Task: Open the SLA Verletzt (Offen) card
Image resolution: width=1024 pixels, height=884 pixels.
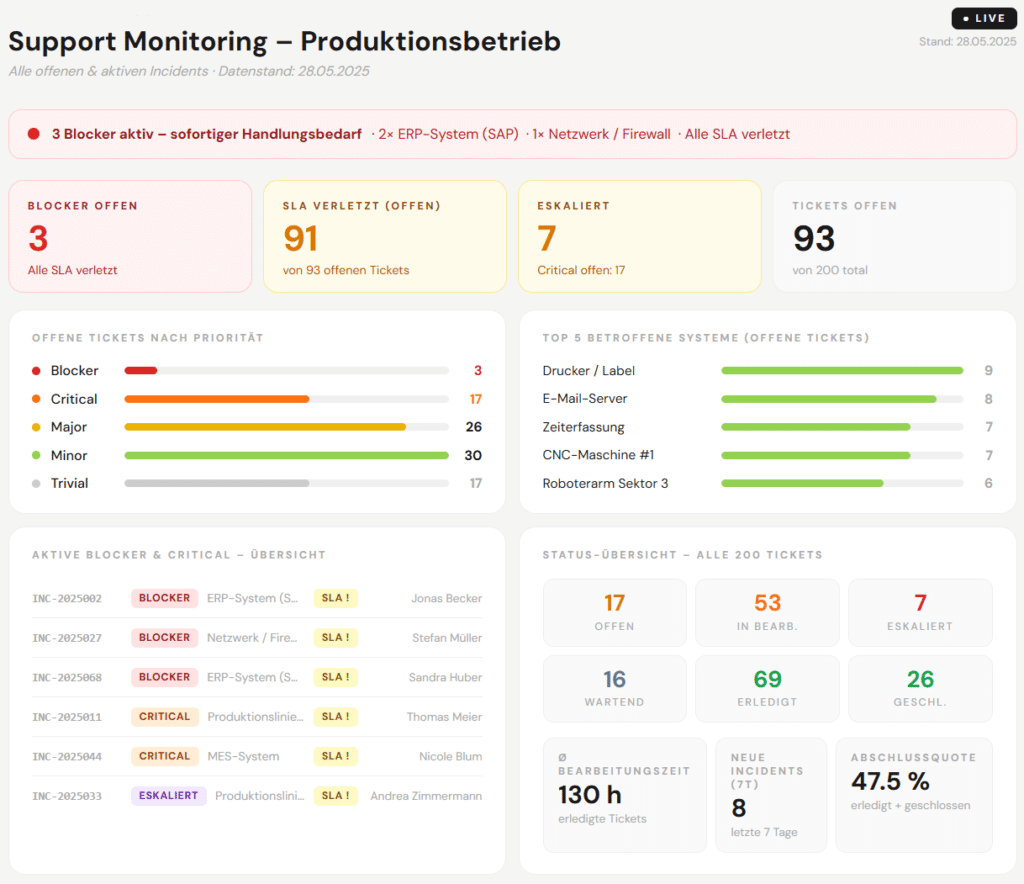Action: pyautogui.click(x=385, y=236)
